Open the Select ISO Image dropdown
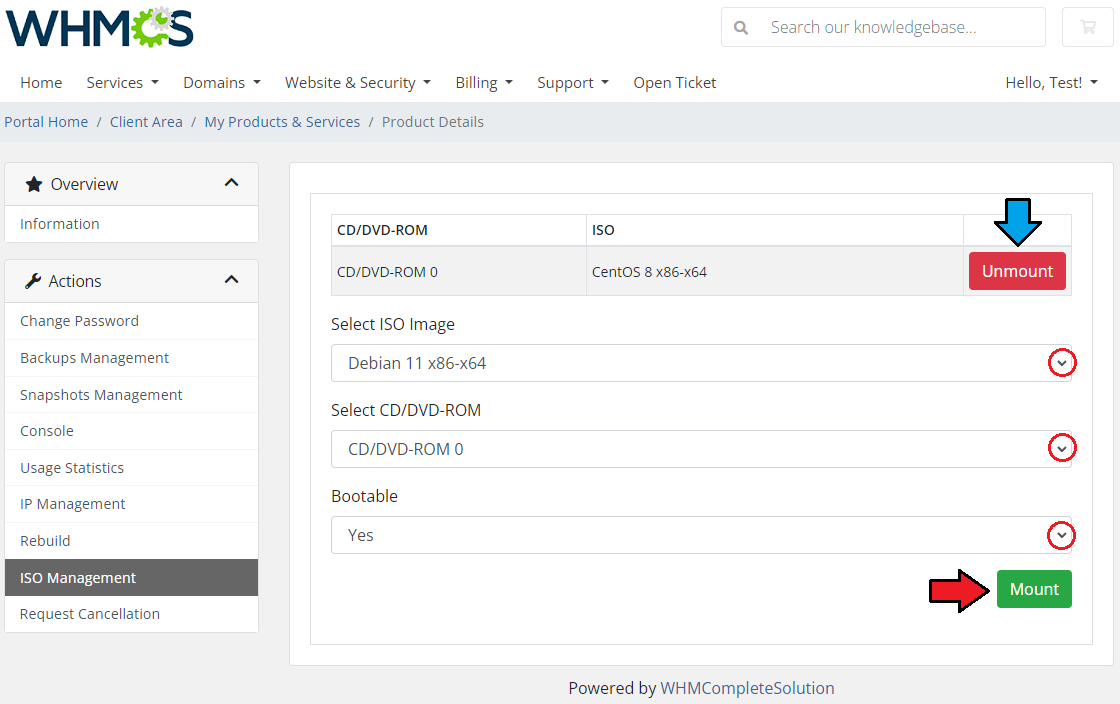Image resolution: width=1120 pixels, height=704 pixels. coord(701,363)
